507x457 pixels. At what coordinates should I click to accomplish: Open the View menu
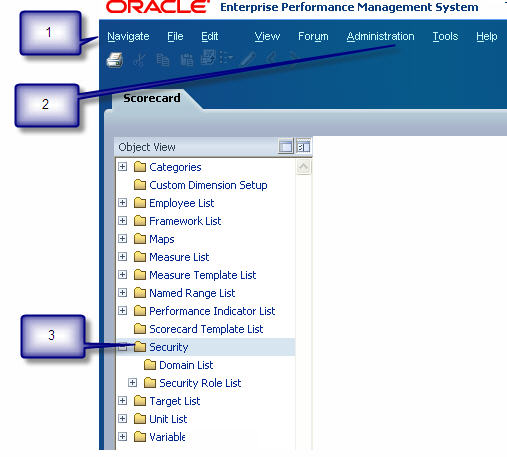click(267, 36)
